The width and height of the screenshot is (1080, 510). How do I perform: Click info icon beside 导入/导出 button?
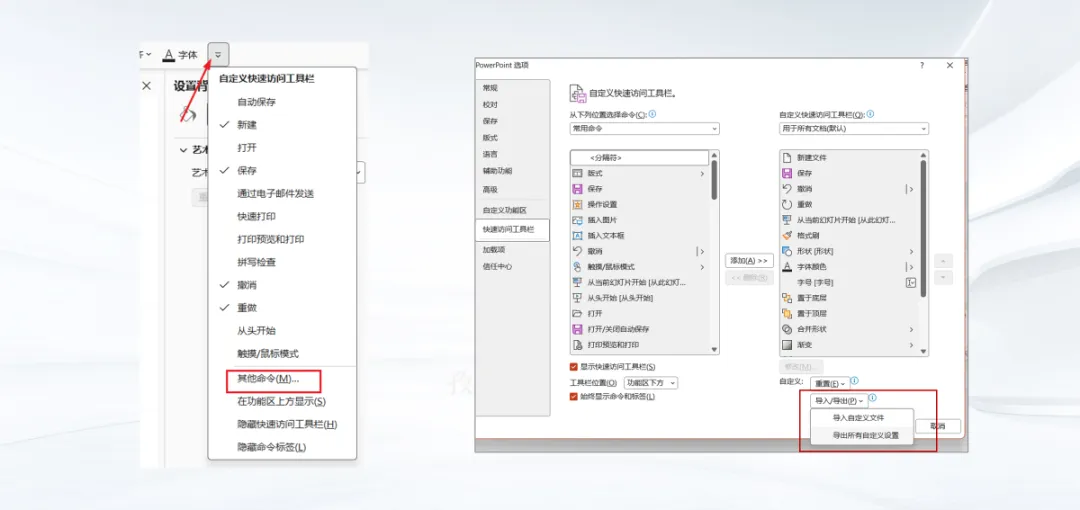coord(872,398)
